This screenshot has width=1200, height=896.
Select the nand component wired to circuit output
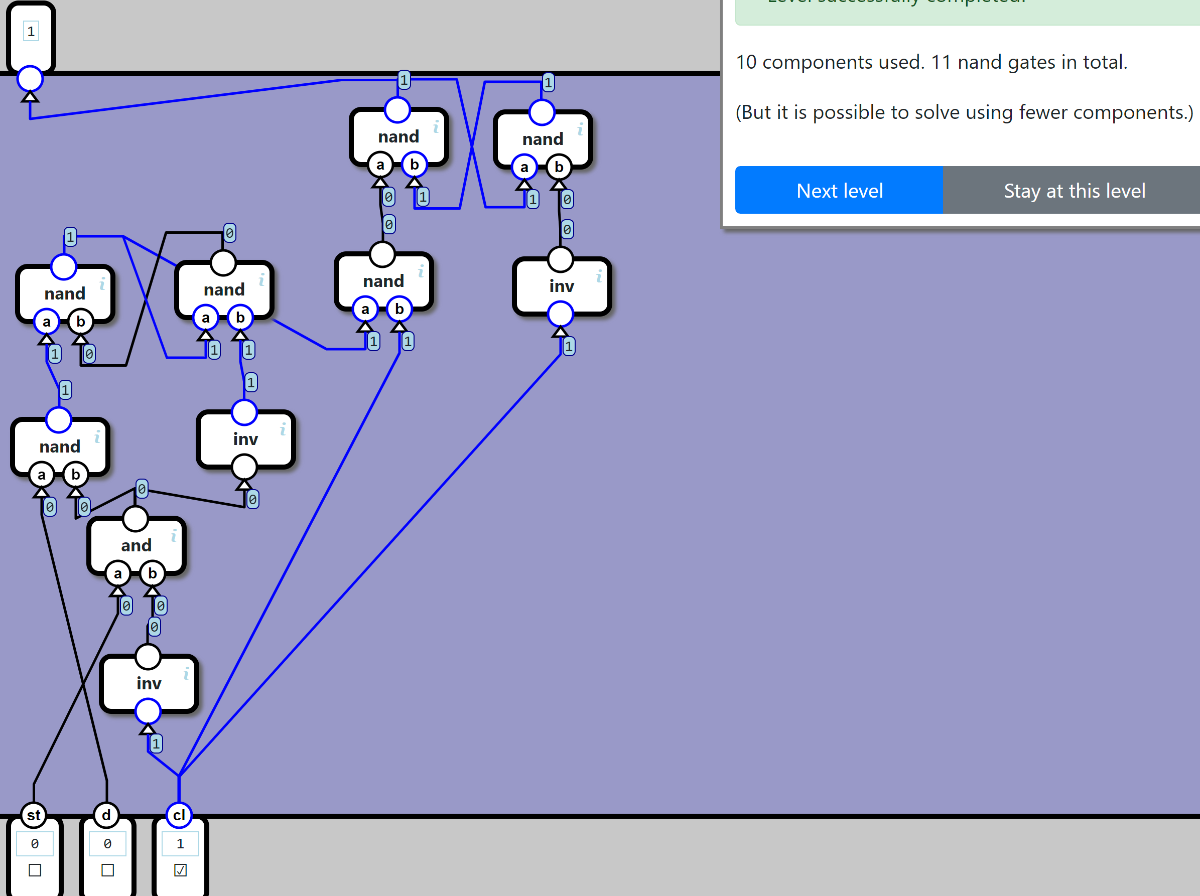point(398,137)
